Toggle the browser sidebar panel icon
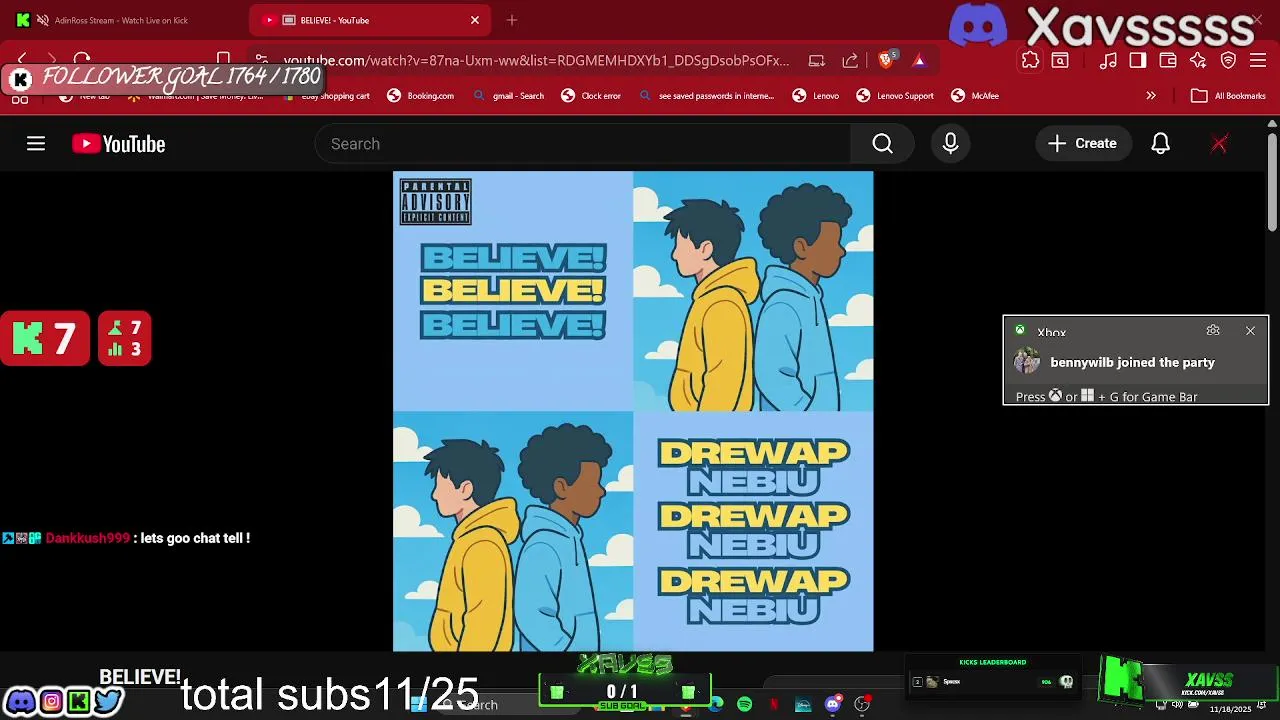The height and width of the screenshot is (720, 1280). click(x=1138, y=60)
